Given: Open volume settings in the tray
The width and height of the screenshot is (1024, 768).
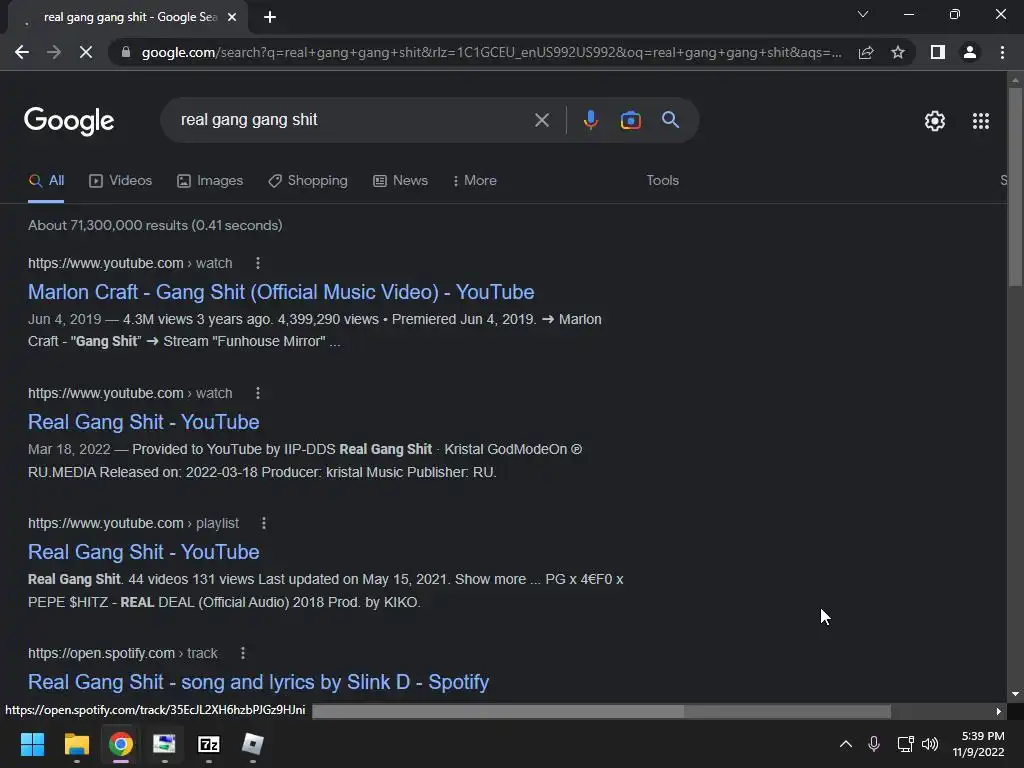Looking at the screenshot, I should pyautogui.click(x=930, y=744).
